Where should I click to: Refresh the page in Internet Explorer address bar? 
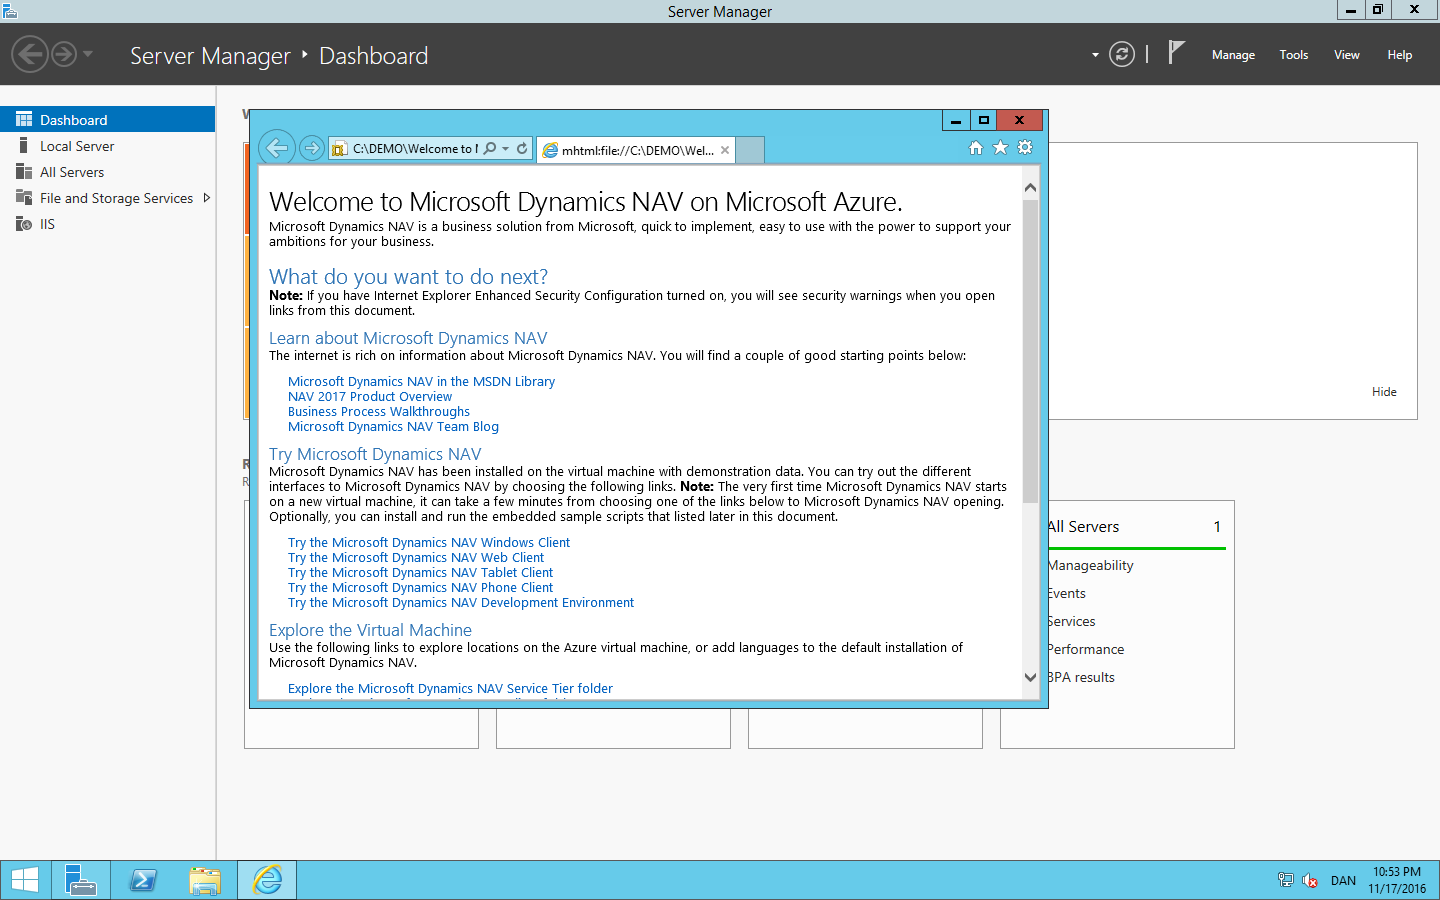pos(522,149)
